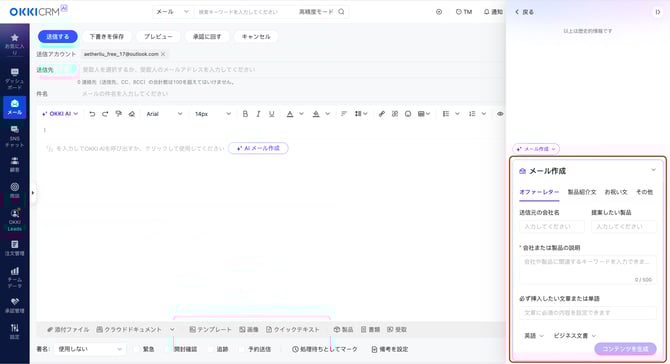Open the business document style dropdown
670x364 pixels.
point(574,336)
